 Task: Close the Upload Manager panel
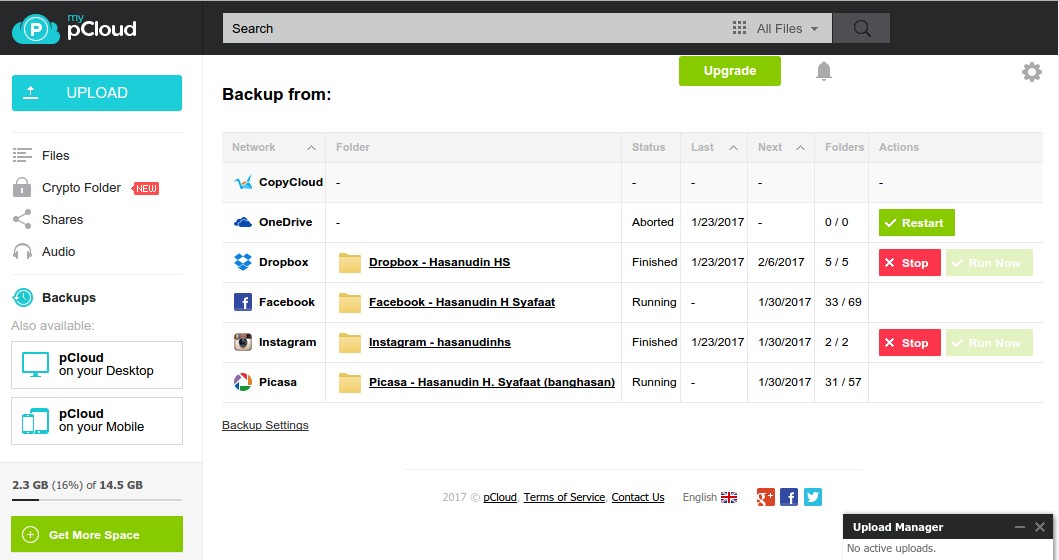[x=1040, y=527]
